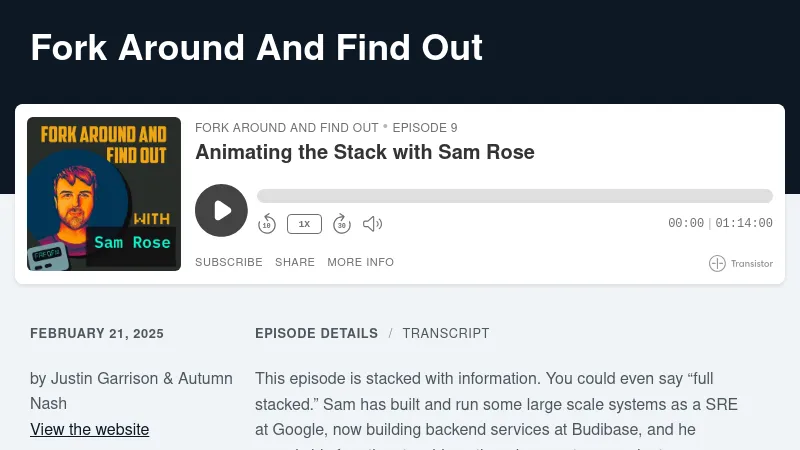Screen dimensions: 800x450
Task: Change the 1X playback speed
Action: 304,224
